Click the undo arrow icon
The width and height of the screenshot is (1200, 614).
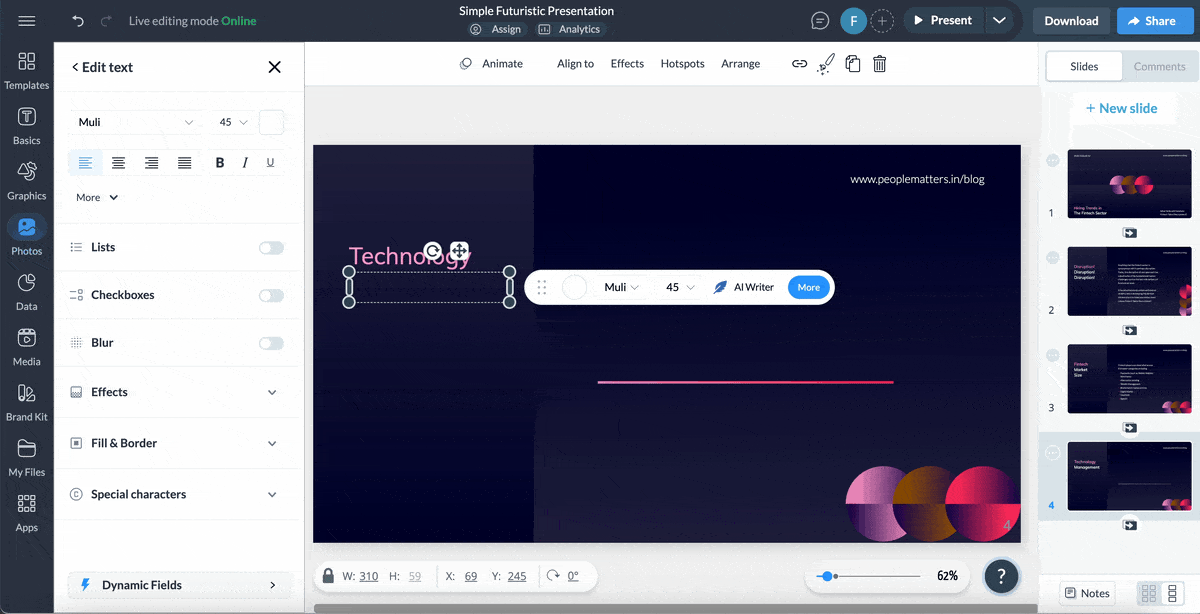click(79, 21)
